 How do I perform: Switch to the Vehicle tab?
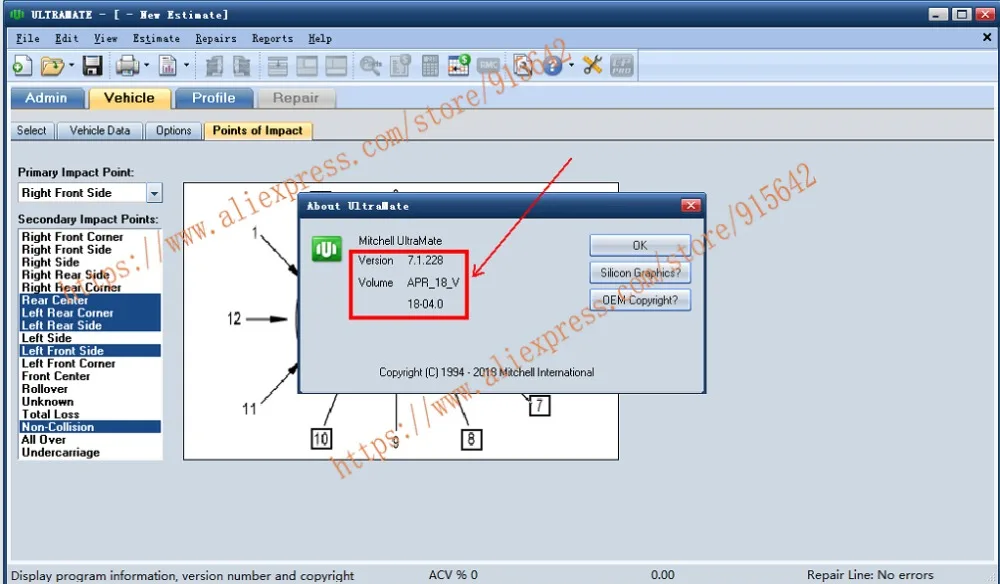click(129, 98)
